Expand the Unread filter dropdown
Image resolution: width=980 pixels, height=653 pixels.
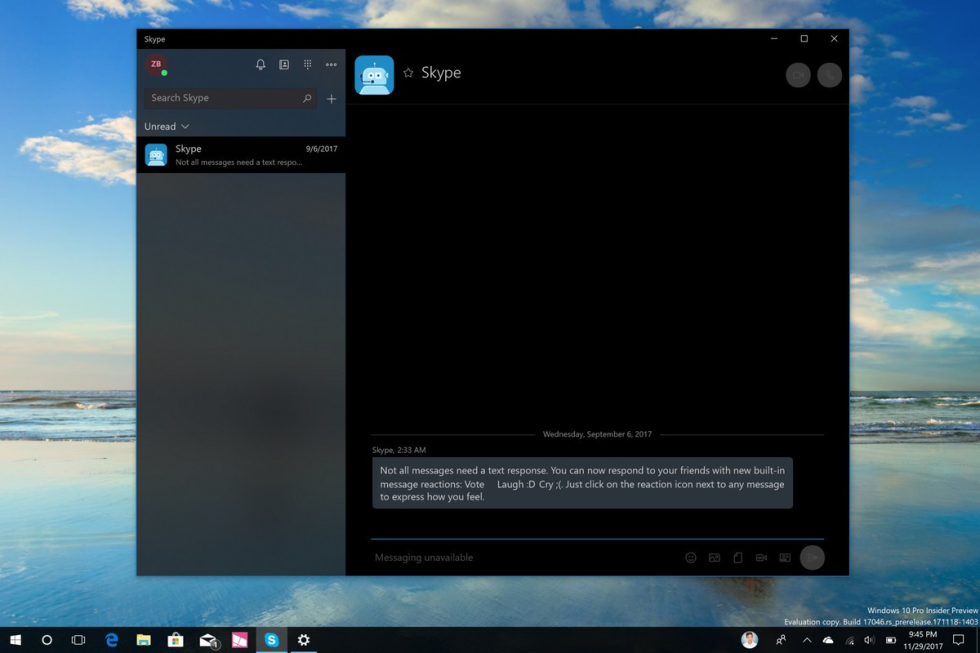pos(166,127)
